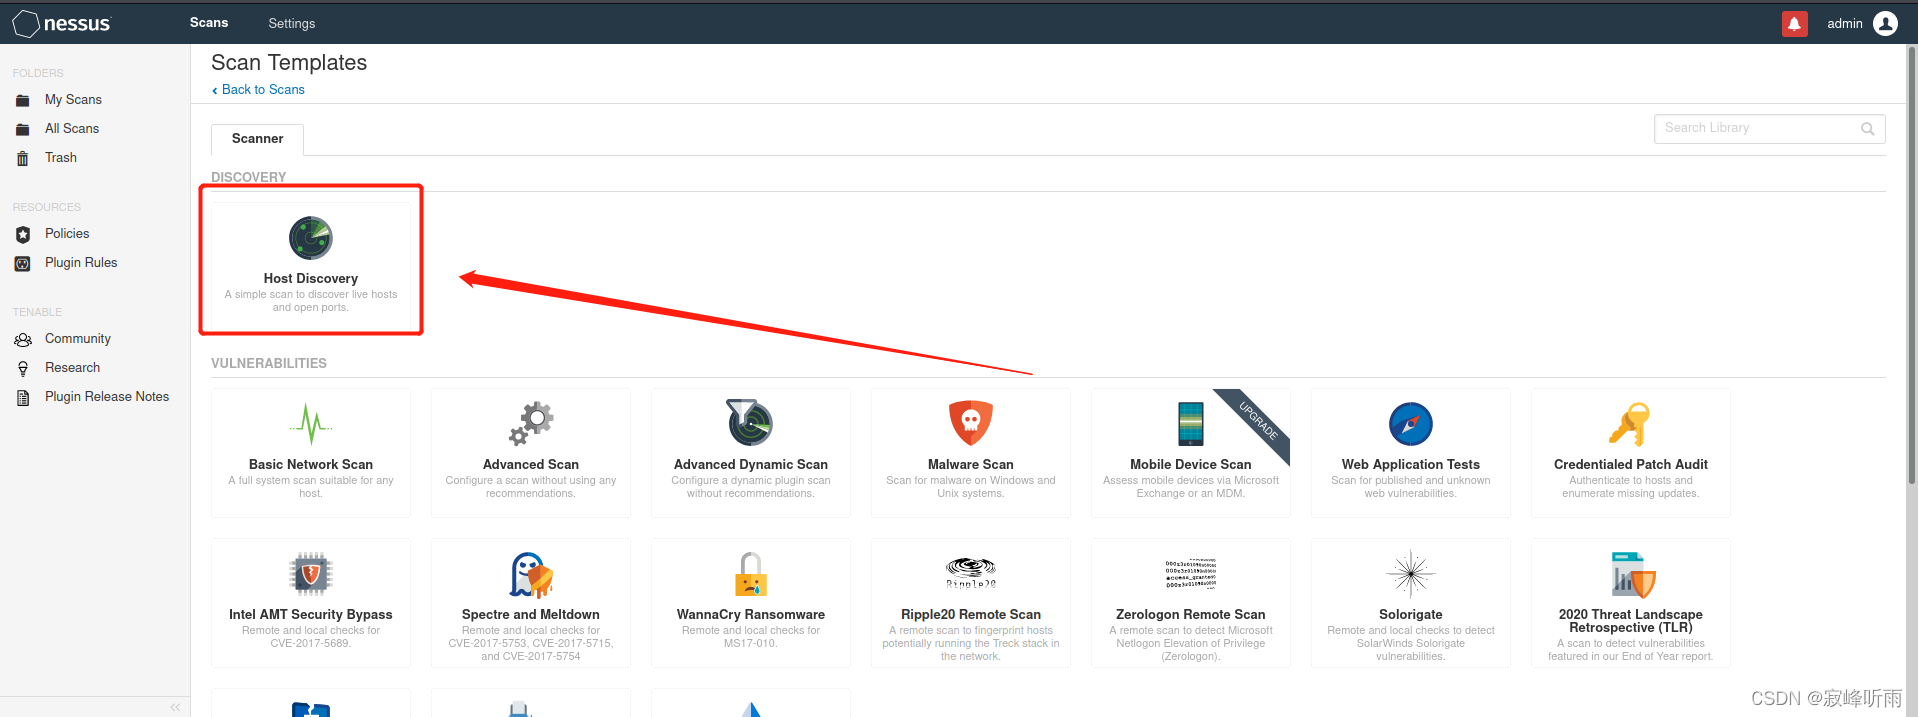Click the Credentialed Patch Audit title
Viewport: 1918px width, 717px height.
1631,465
